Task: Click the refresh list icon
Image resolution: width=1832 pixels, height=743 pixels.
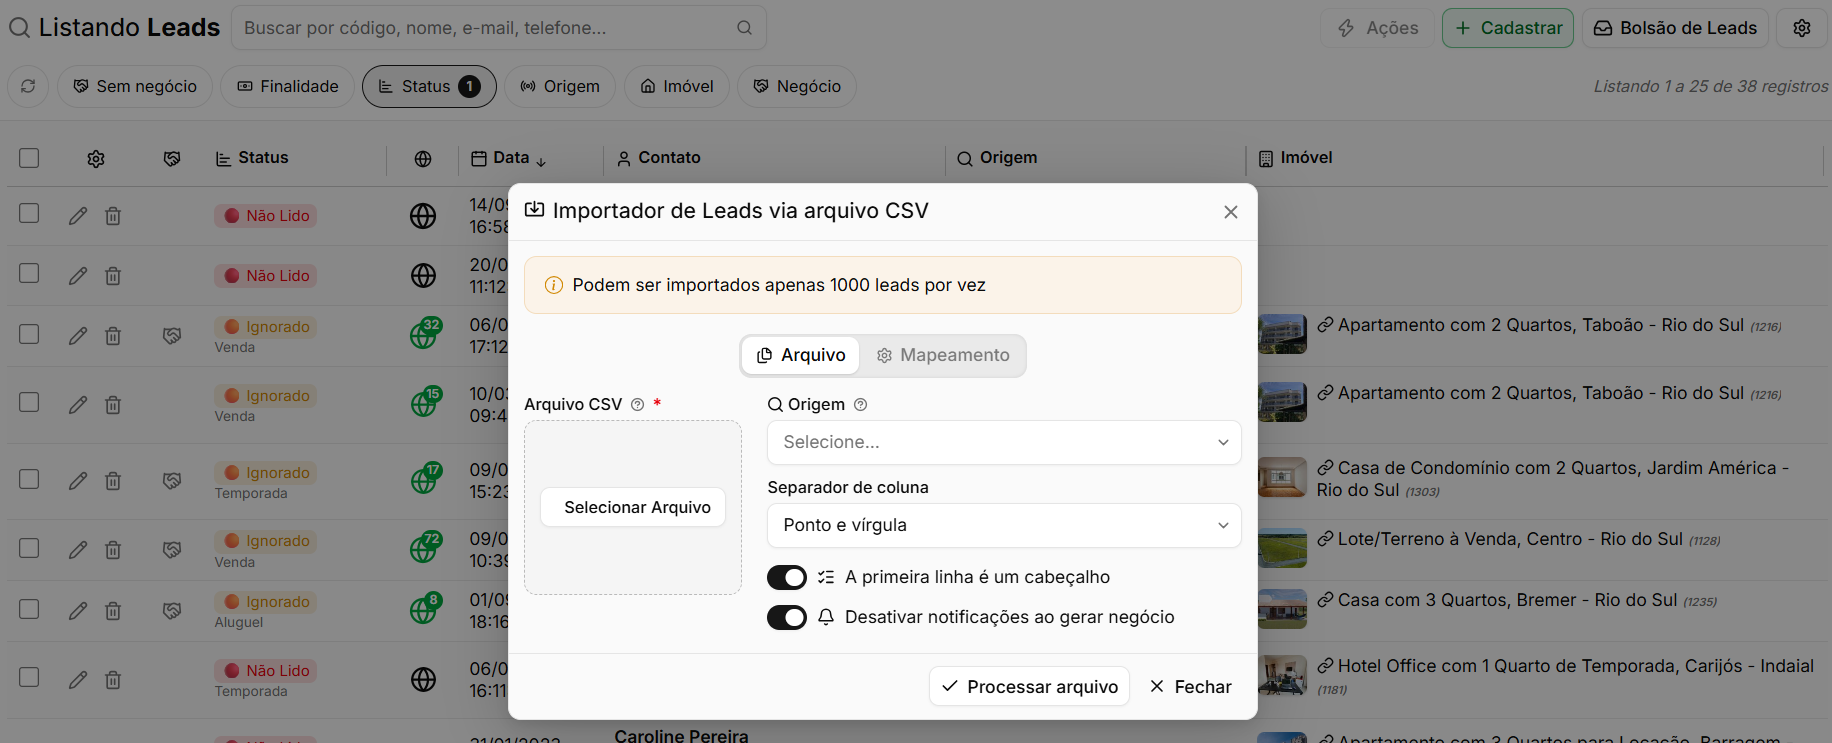Action: 28,86
